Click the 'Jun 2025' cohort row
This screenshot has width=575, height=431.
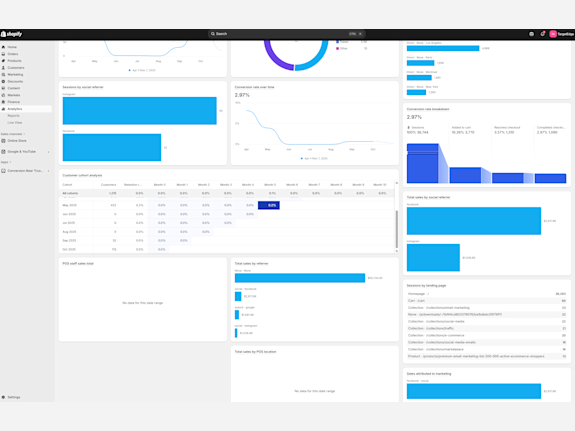coord(227,214)
